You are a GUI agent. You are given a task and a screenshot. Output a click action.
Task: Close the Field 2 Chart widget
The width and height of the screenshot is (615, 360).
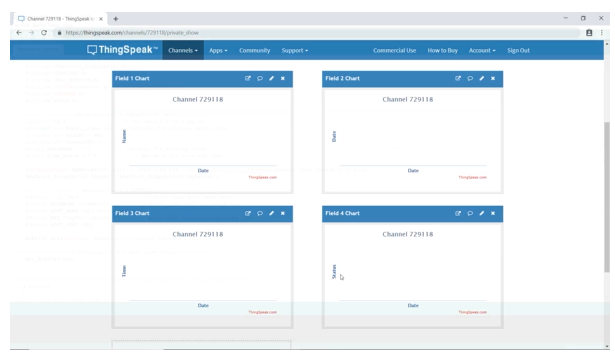[x=493, y=78]
